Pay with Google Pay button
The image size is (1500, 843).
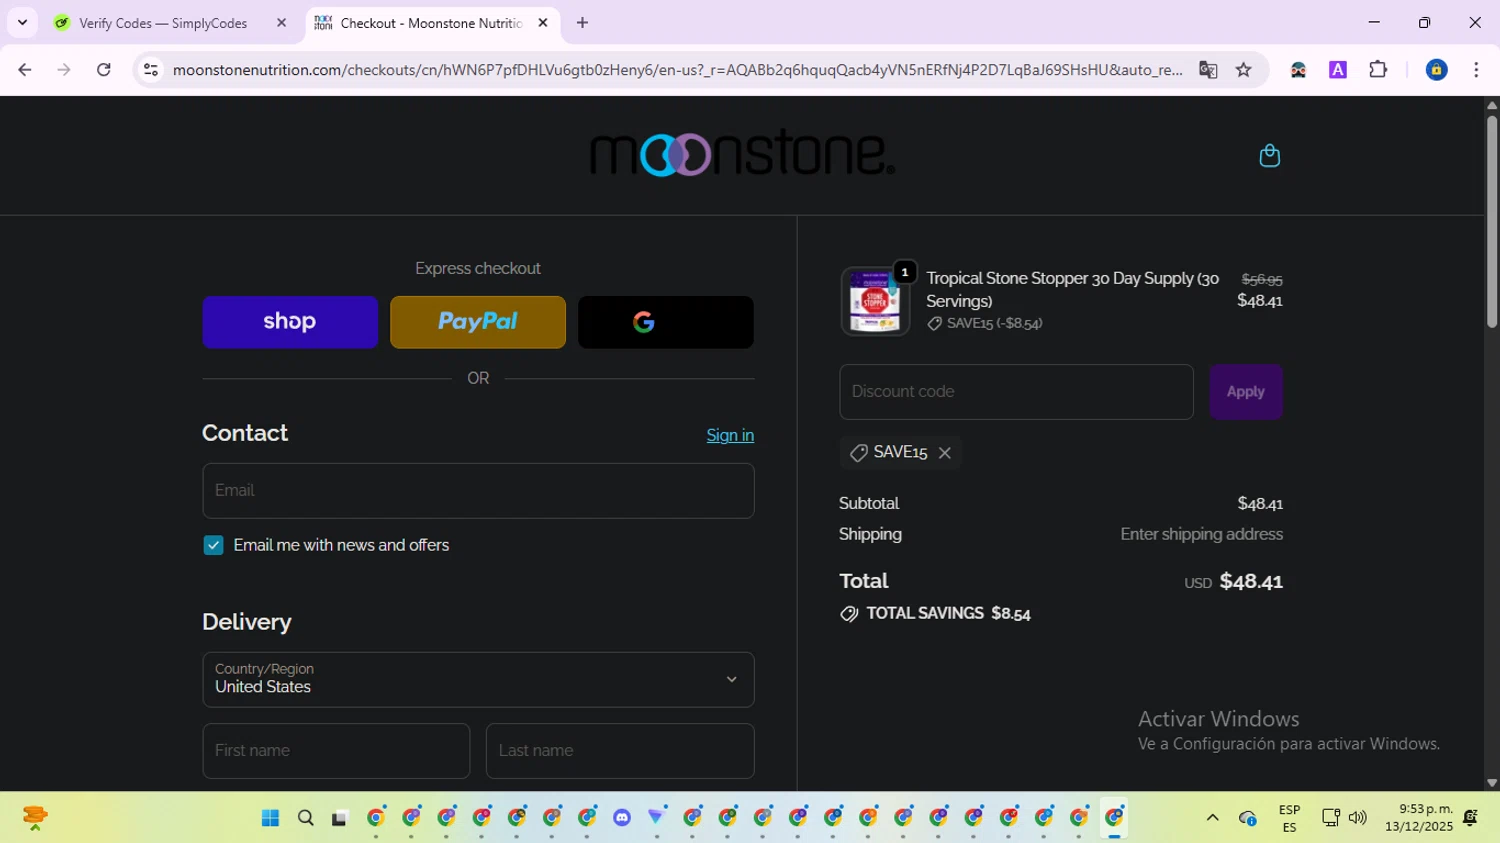666,322
